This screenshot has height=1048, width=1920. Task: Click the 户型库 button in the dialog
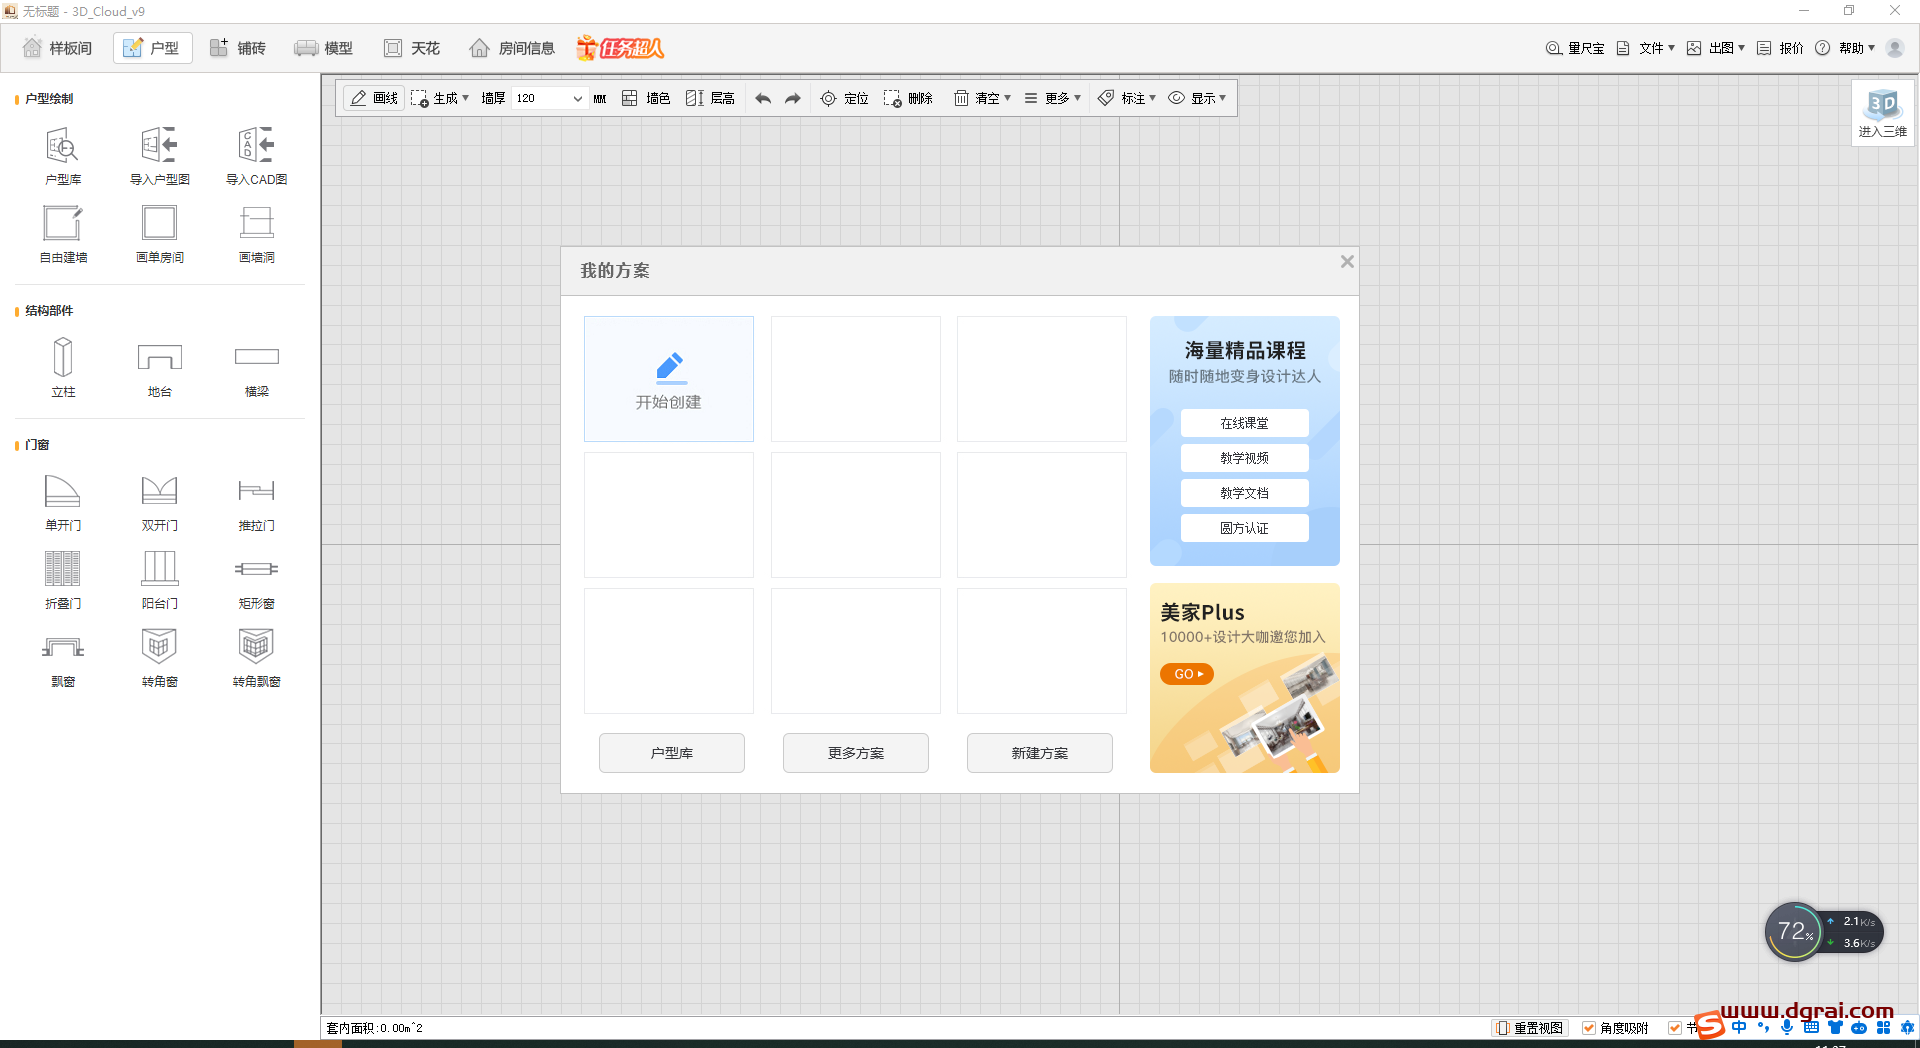pyautogui.click(x=672, y=753)
